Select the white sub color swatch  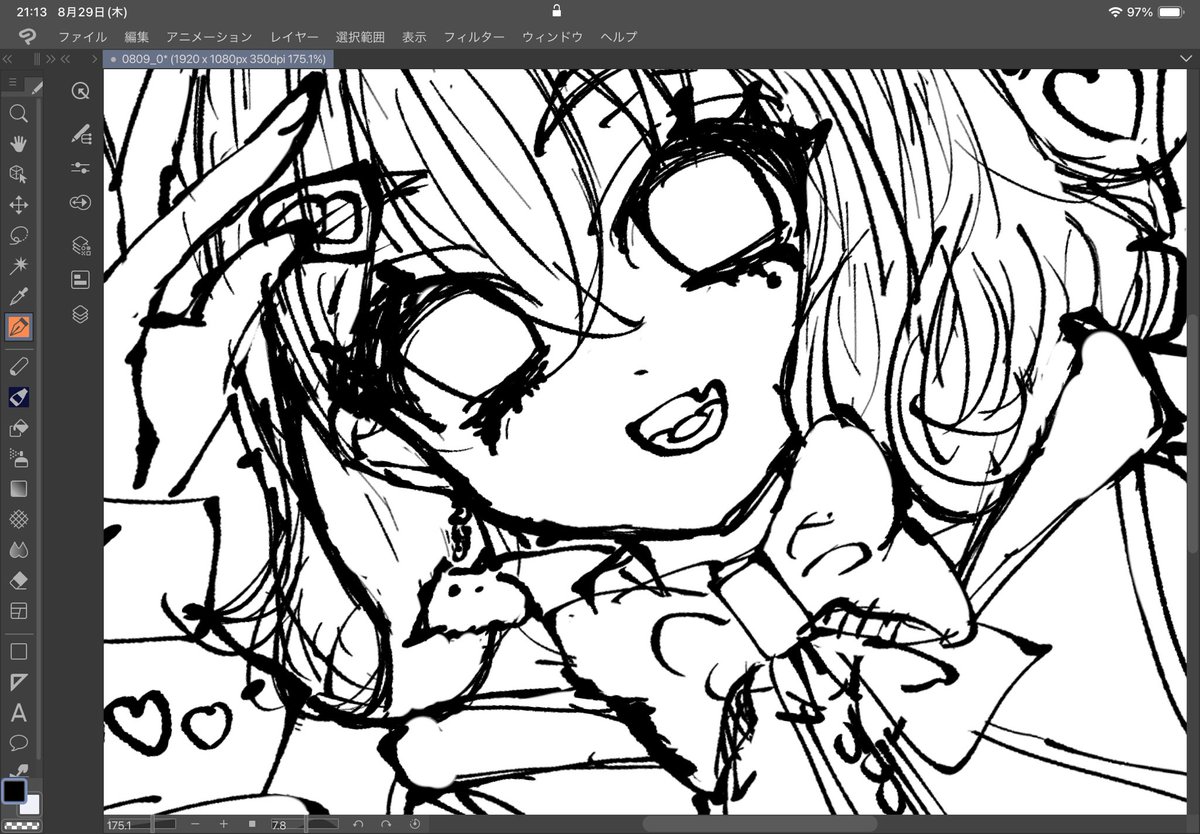tap(33, 804)
